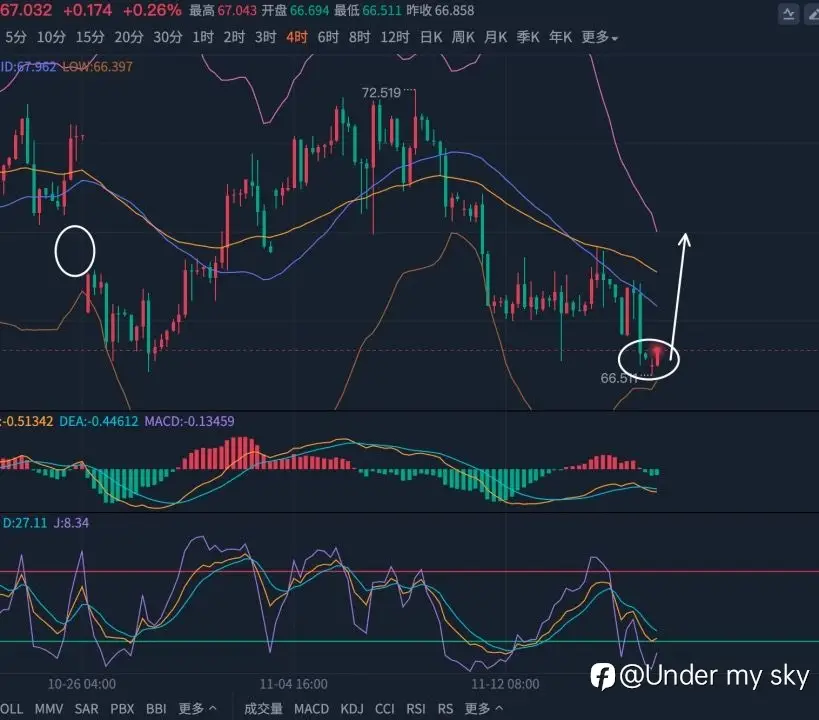Open the 8时 period chart
This screenshot has width=819, height=720.
click(359, 37)
